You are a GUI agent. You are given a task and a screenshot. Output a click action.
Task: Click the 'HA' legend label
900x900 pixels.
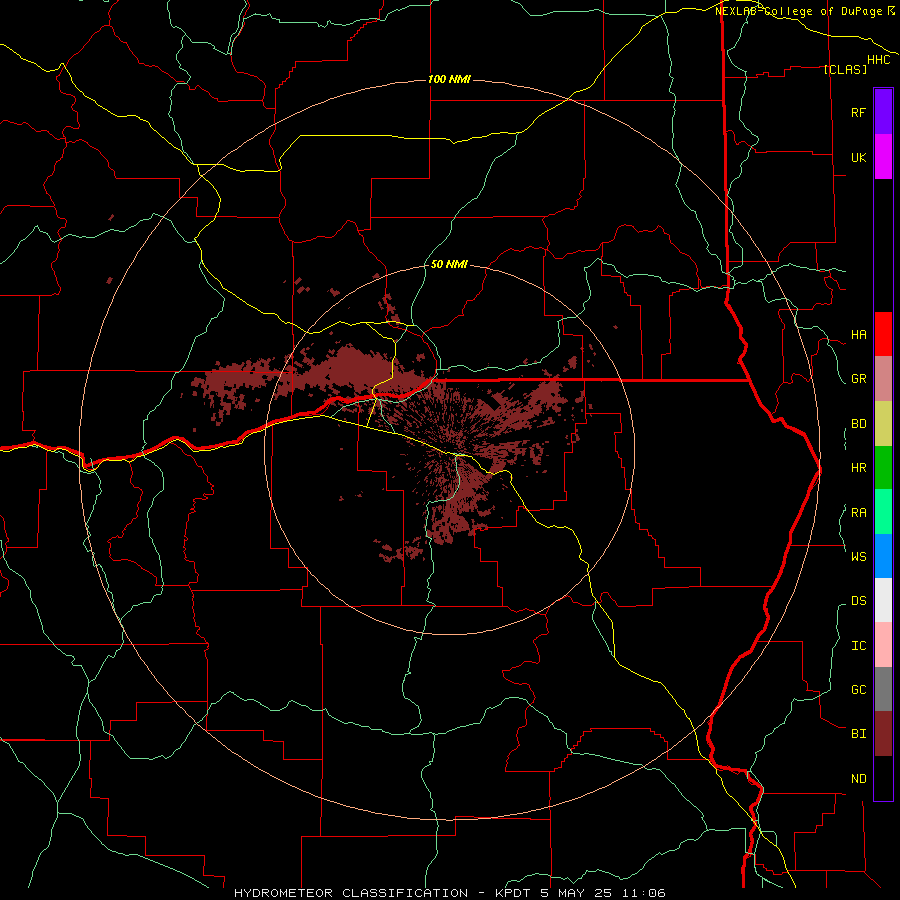click(x=858, y=334)
